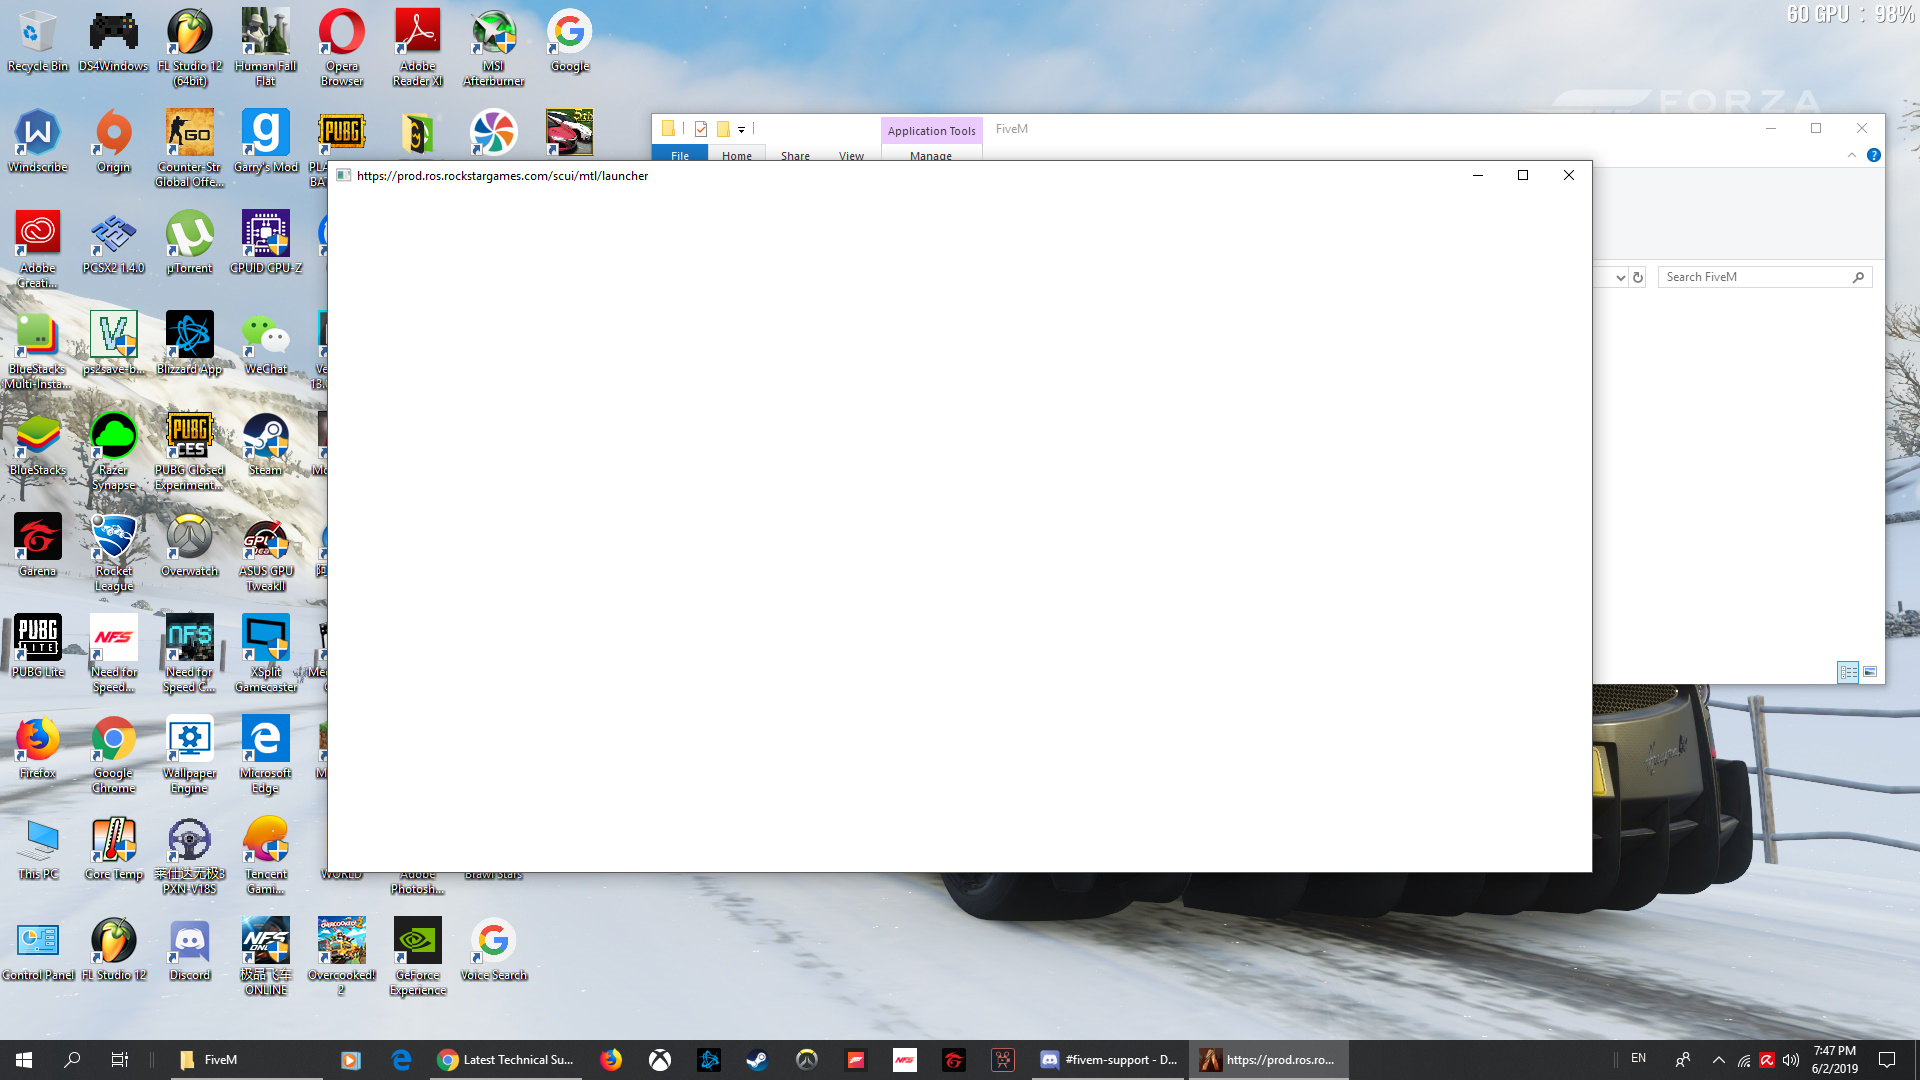The width and height of the screenshot is (1920, 1080).
Task: Open the File menu in Explorer
Action: point(680,156)
